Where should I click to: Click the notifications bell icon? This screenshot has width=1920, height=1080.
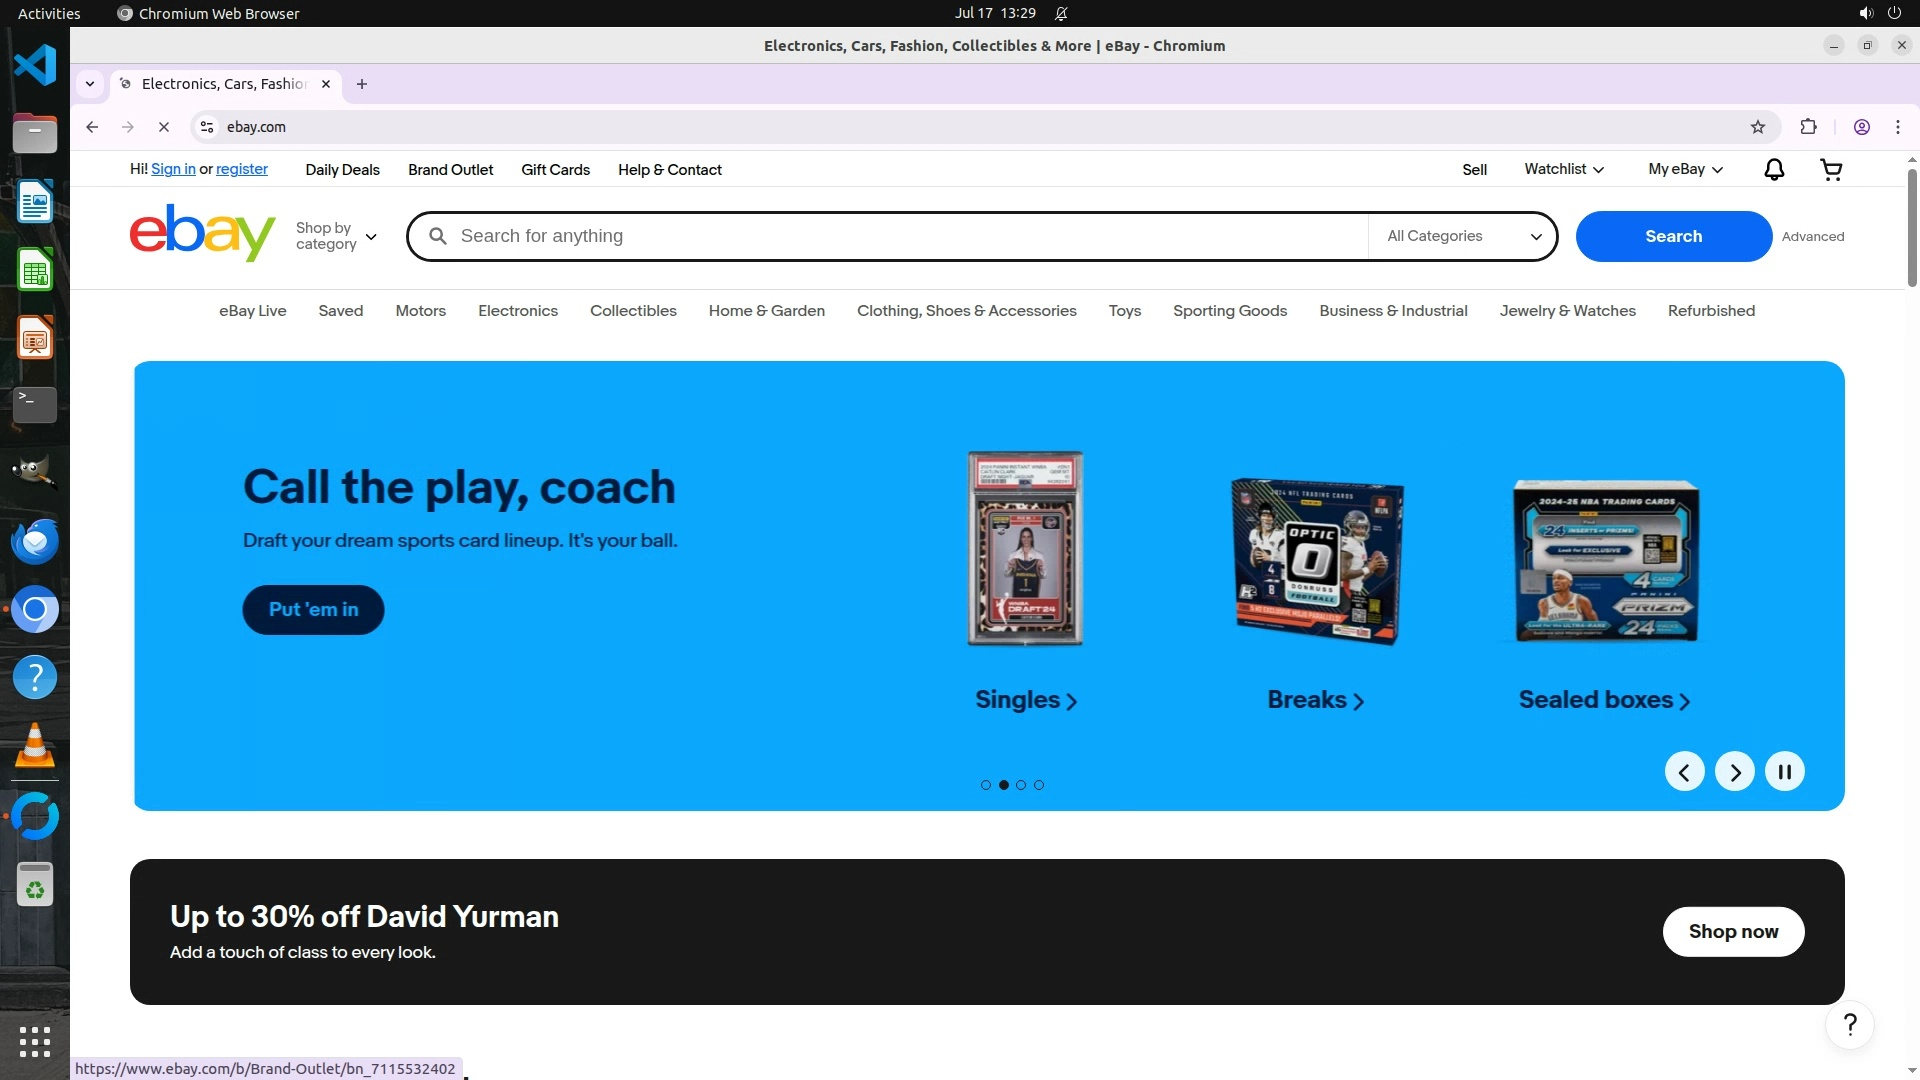[1773, 170]
